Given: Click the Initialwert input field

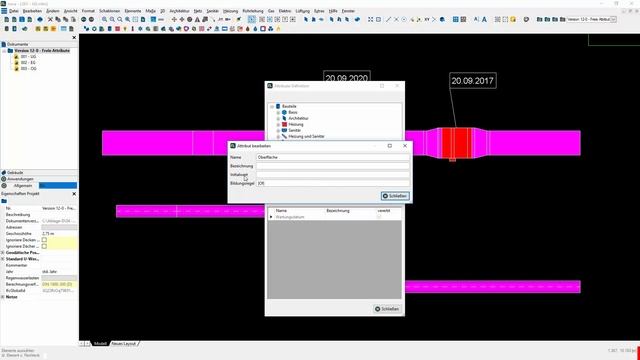Looking at the screenshot, I should 333,175.
